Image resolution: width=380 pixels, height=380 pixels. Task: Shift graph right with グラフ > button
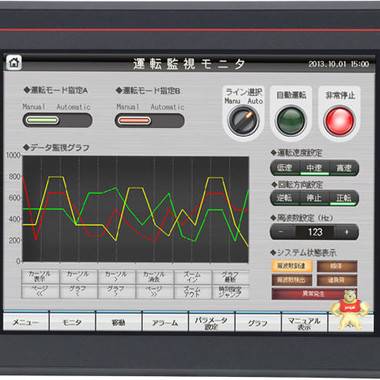pos(116,291)
